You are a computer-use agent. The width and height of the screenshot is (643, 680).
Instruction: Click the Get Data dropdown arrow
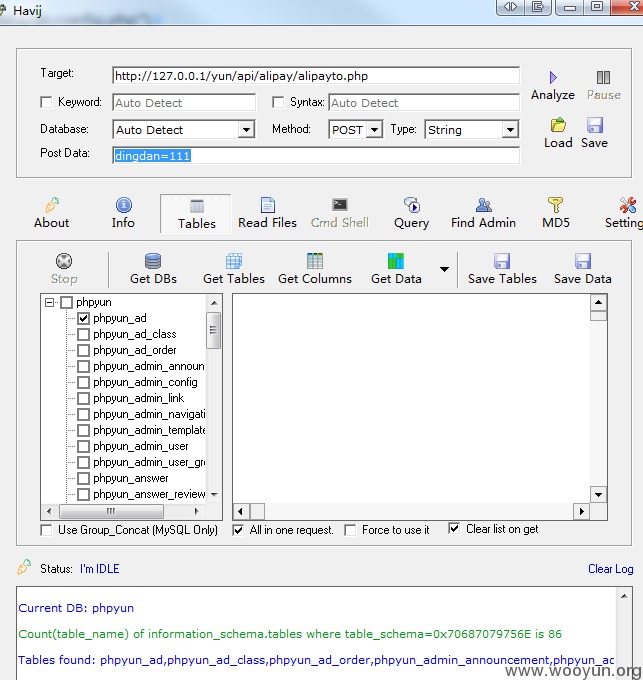point(443,269)
